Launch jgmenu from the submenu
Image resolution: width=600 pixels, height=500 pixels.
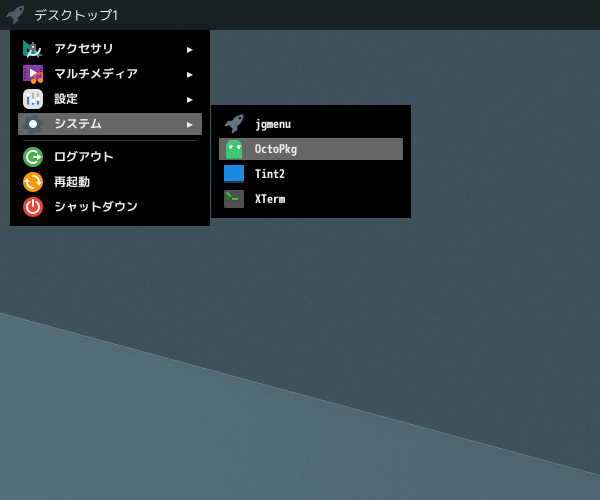tap(311, 124)
